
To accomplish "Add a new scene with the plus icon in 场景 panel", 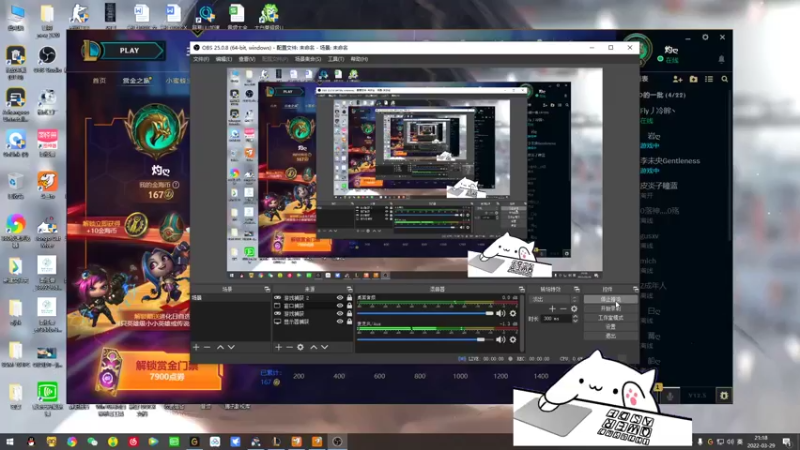I will pyautogui.click(x=196, y=347).
